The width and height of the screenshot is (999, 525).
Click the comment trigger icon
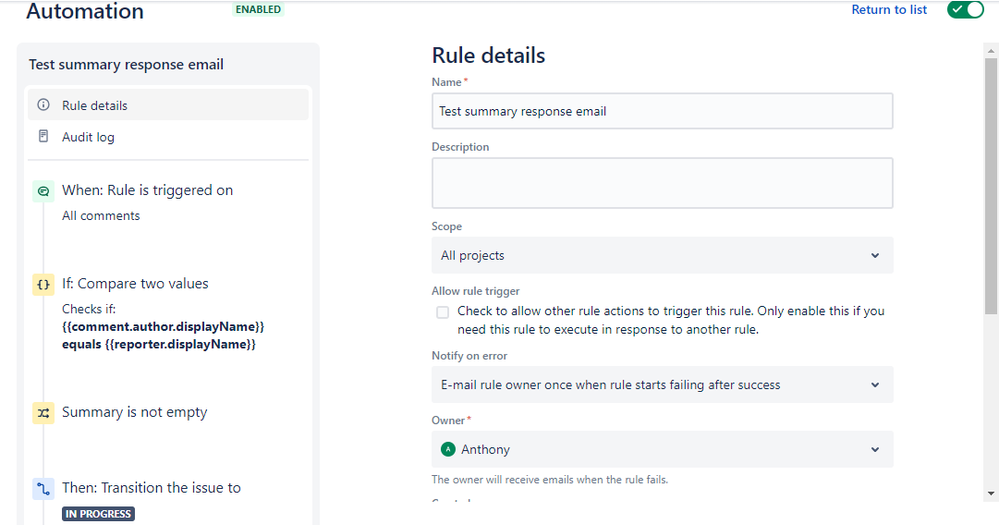point(43,190)
